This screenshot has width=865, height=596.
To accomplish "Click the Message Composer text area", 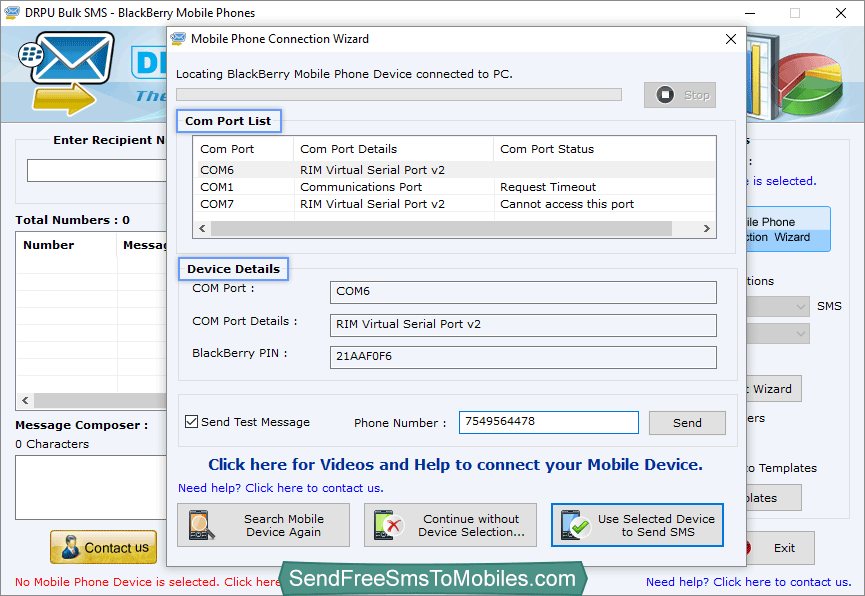I will pyautogui.click(x=91, y=487).
